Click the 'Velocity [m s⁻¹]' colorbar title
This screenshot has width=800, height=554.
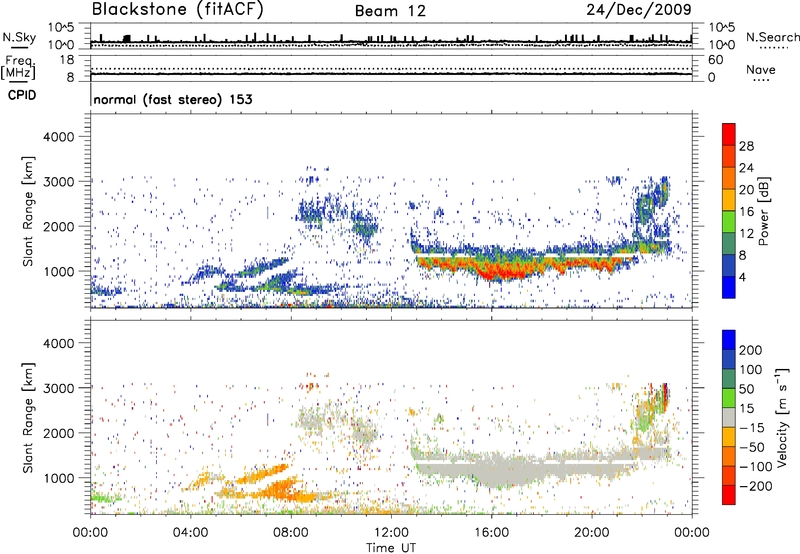point(783,417)
